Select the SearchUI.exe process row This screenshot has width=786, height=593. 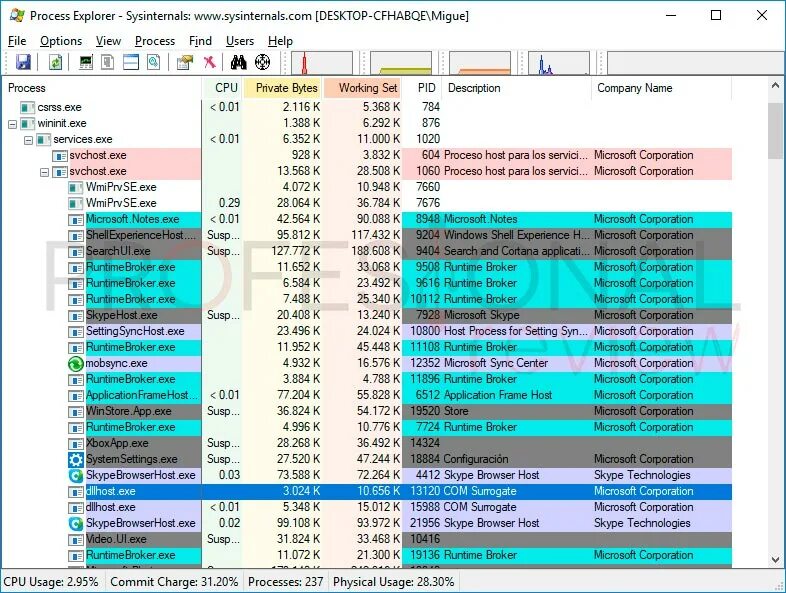tap(367, 252)
